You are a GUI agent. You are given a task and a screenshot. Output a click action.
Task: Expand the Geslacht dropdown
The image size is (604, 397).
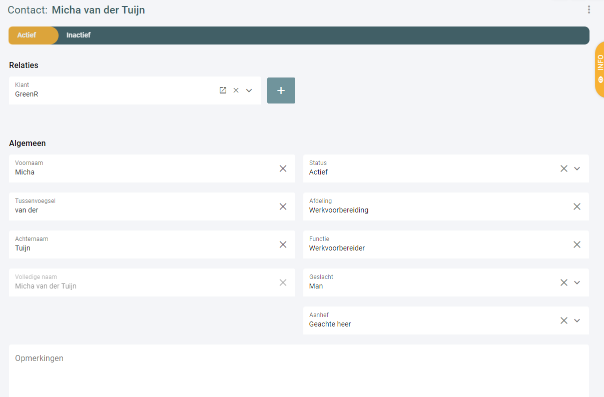coord(577,283)
